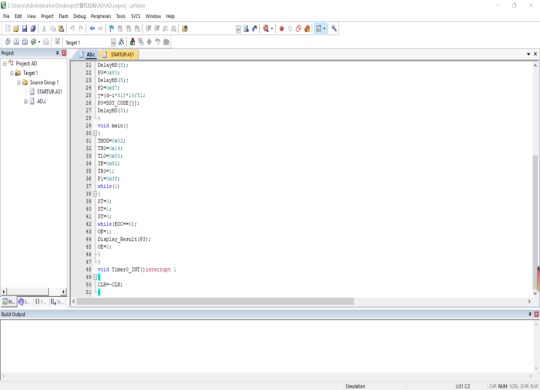Close the Build Output panel
This screenshot has width=540, height=390.
point(536,314)
